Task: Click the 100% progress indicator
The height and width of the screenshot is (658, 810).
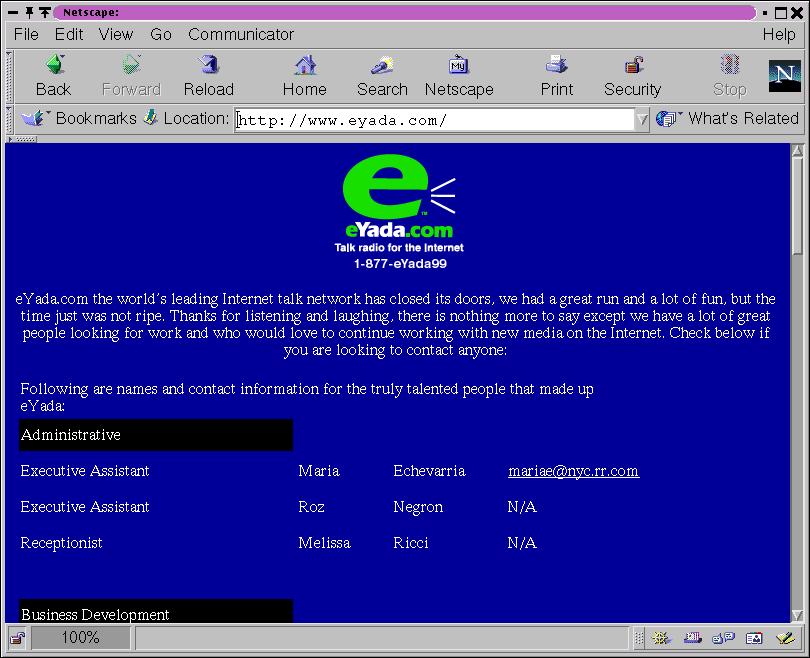Action: tap(81, 638)
